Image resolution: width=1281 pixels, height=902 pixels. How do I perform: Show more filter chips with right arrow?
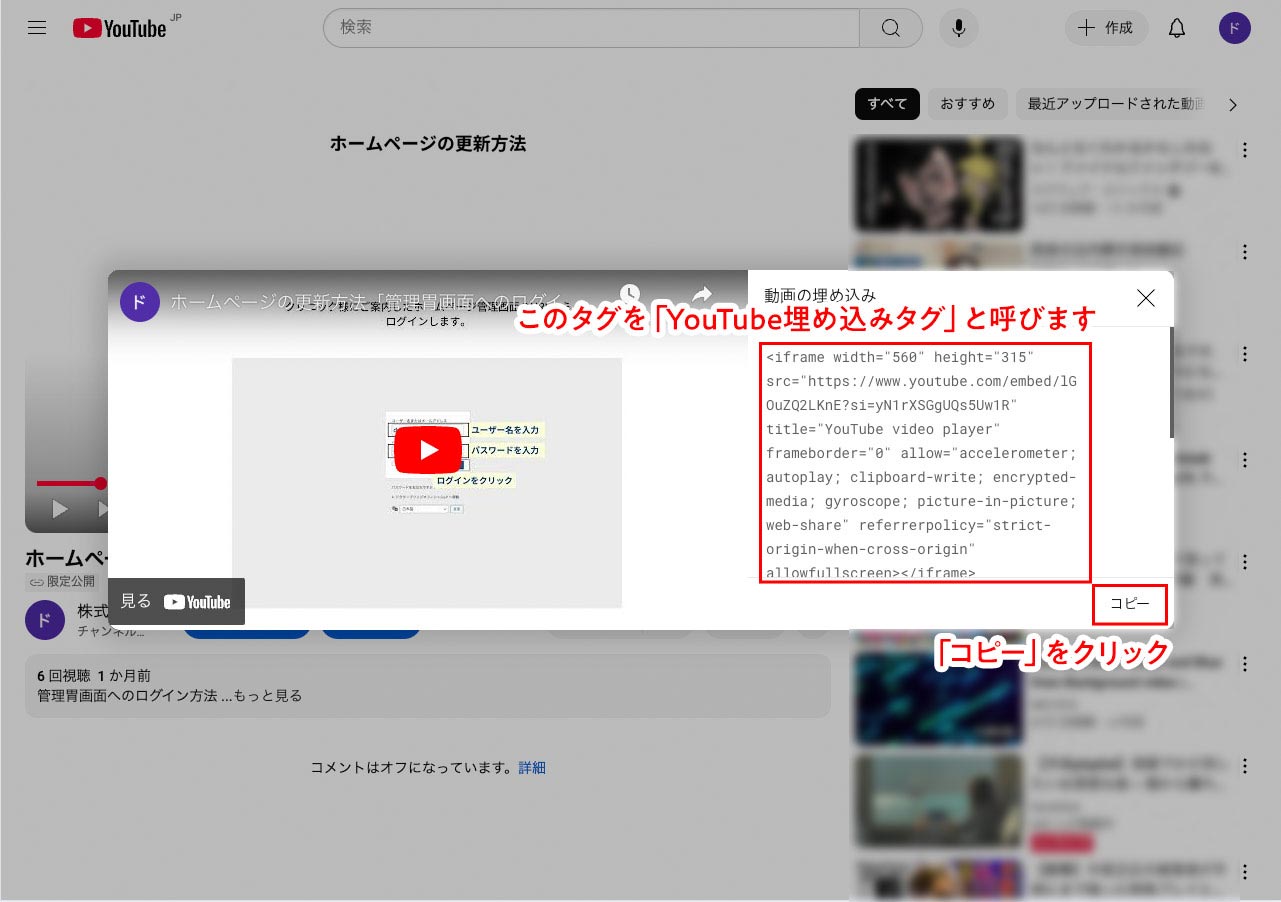1233,104
